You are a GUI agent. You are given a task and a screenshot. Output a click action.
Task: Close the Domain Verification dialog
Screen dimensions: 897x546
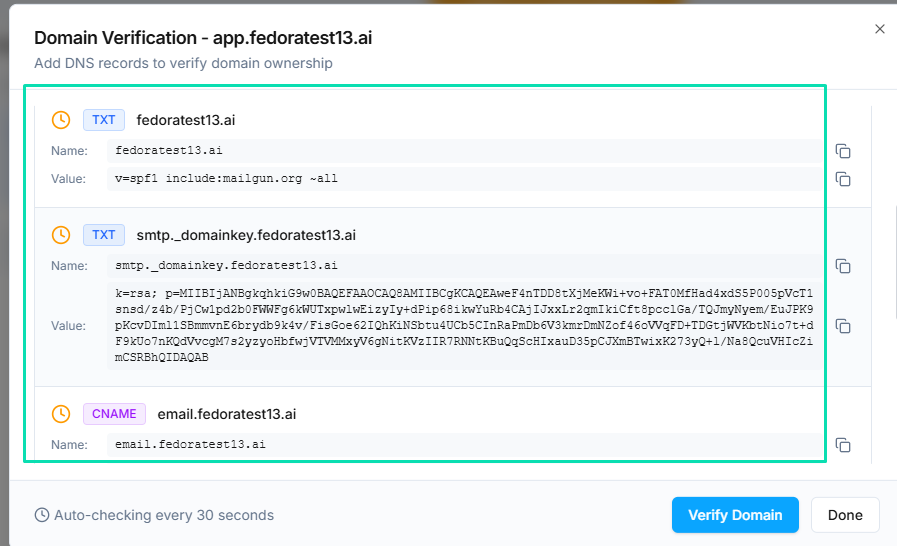point(880,29)
